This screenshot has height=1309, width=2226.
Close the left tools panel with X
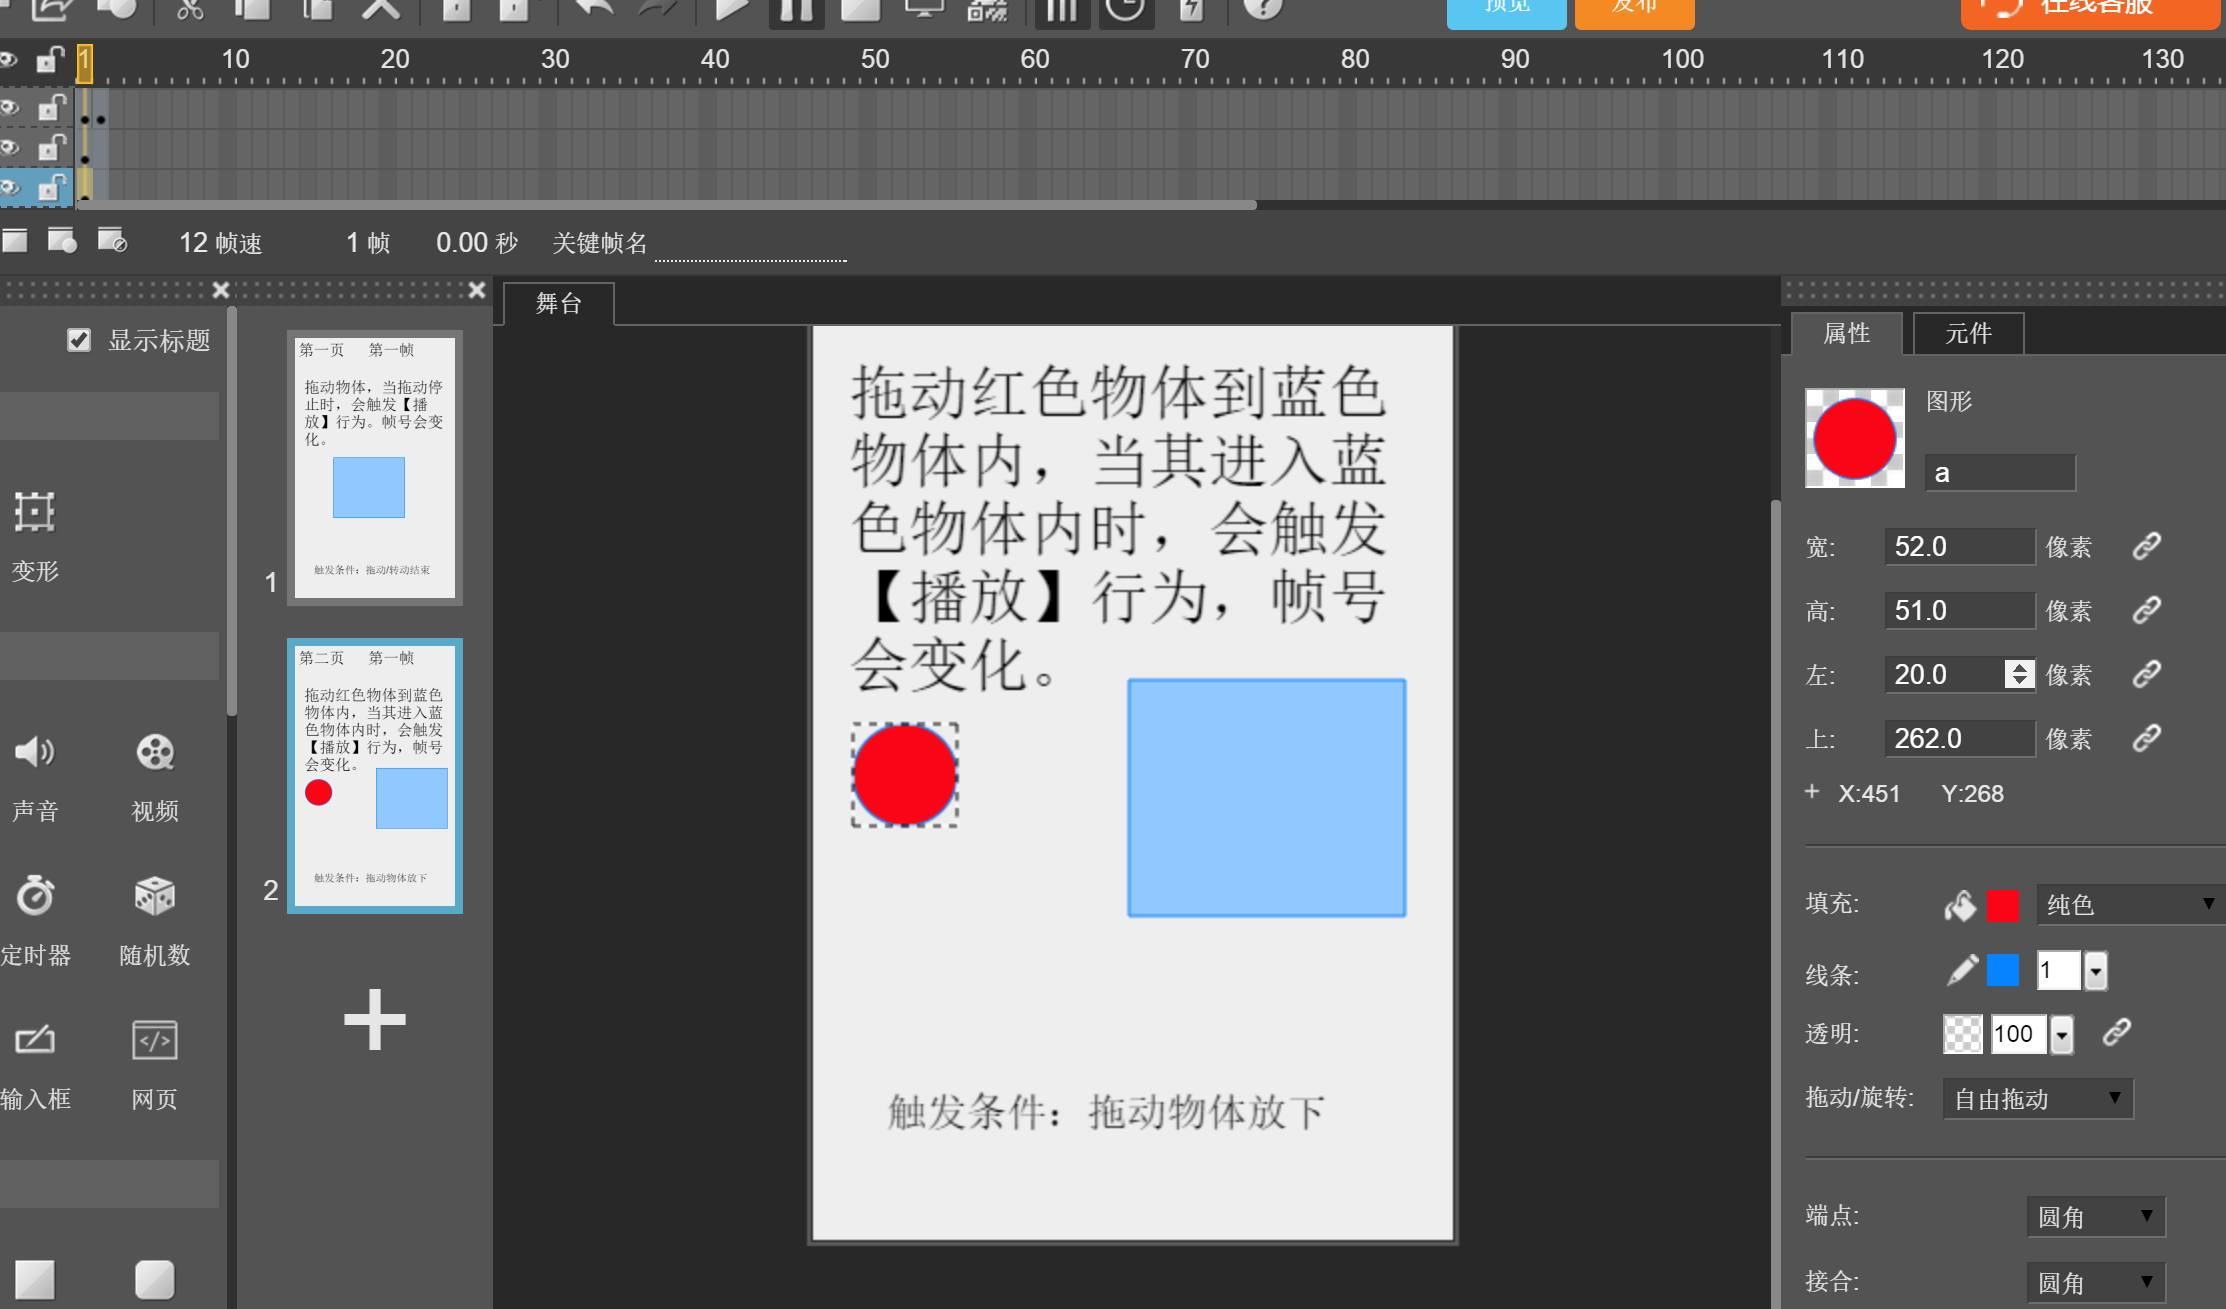click(x=221, y=290)
